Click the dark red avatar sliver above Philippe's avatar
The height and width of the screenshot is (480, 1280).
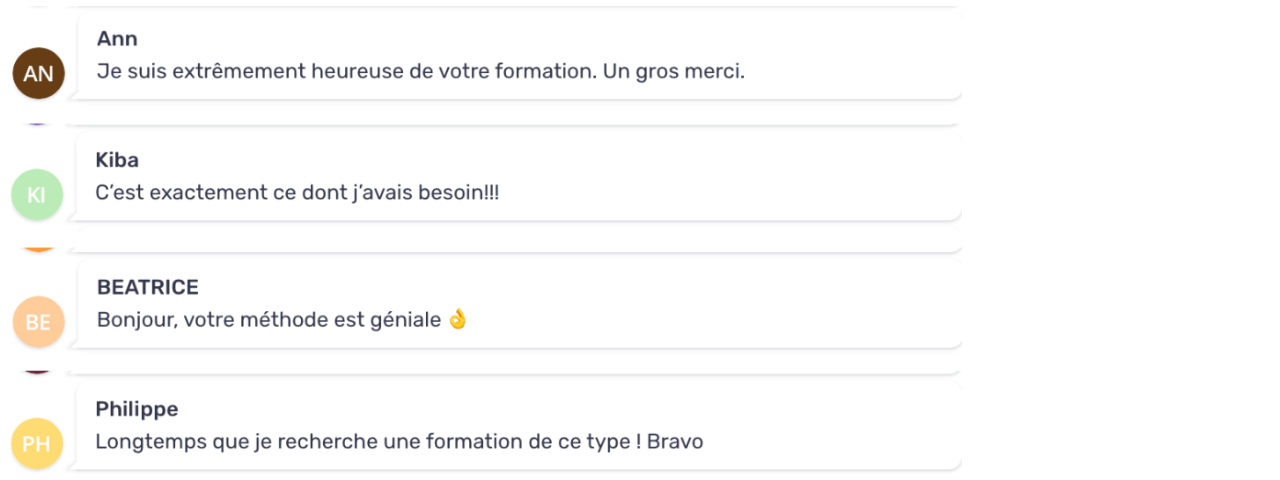coord(37,372)
